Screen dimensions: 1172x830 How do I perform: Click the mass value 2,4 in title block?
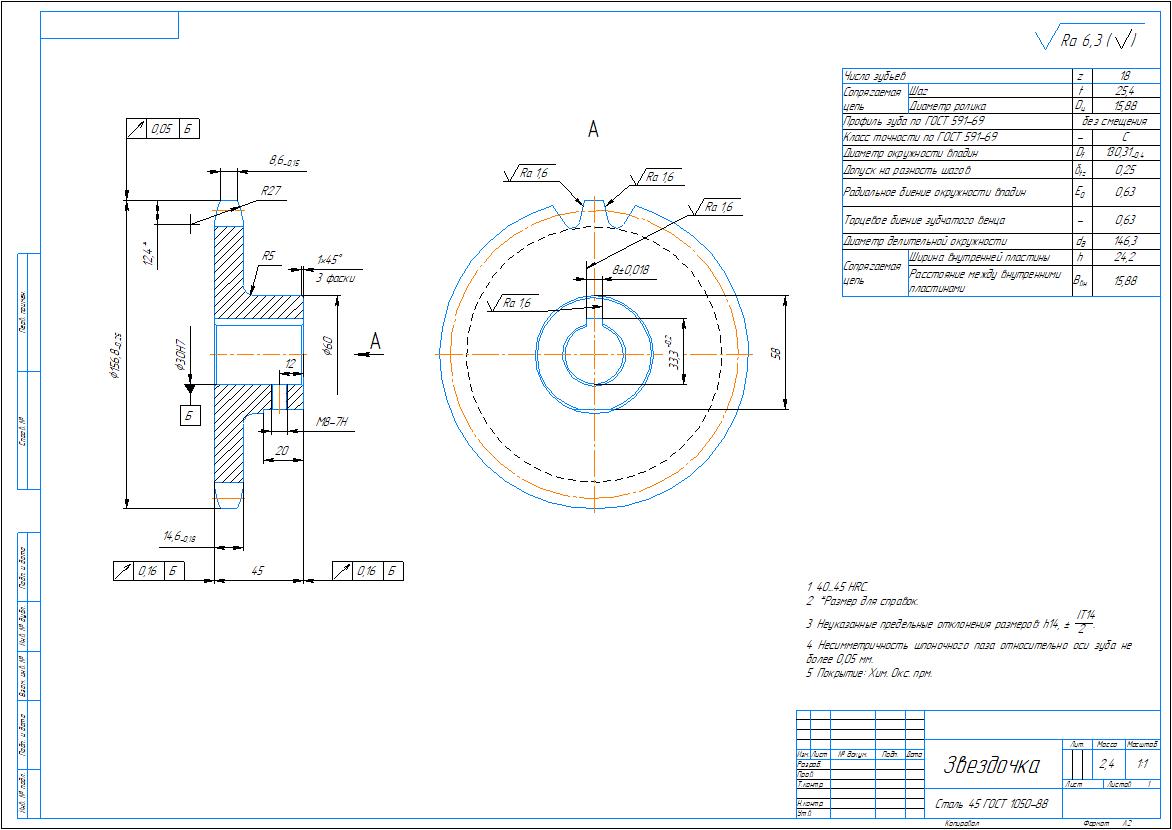pos(1106,764)
